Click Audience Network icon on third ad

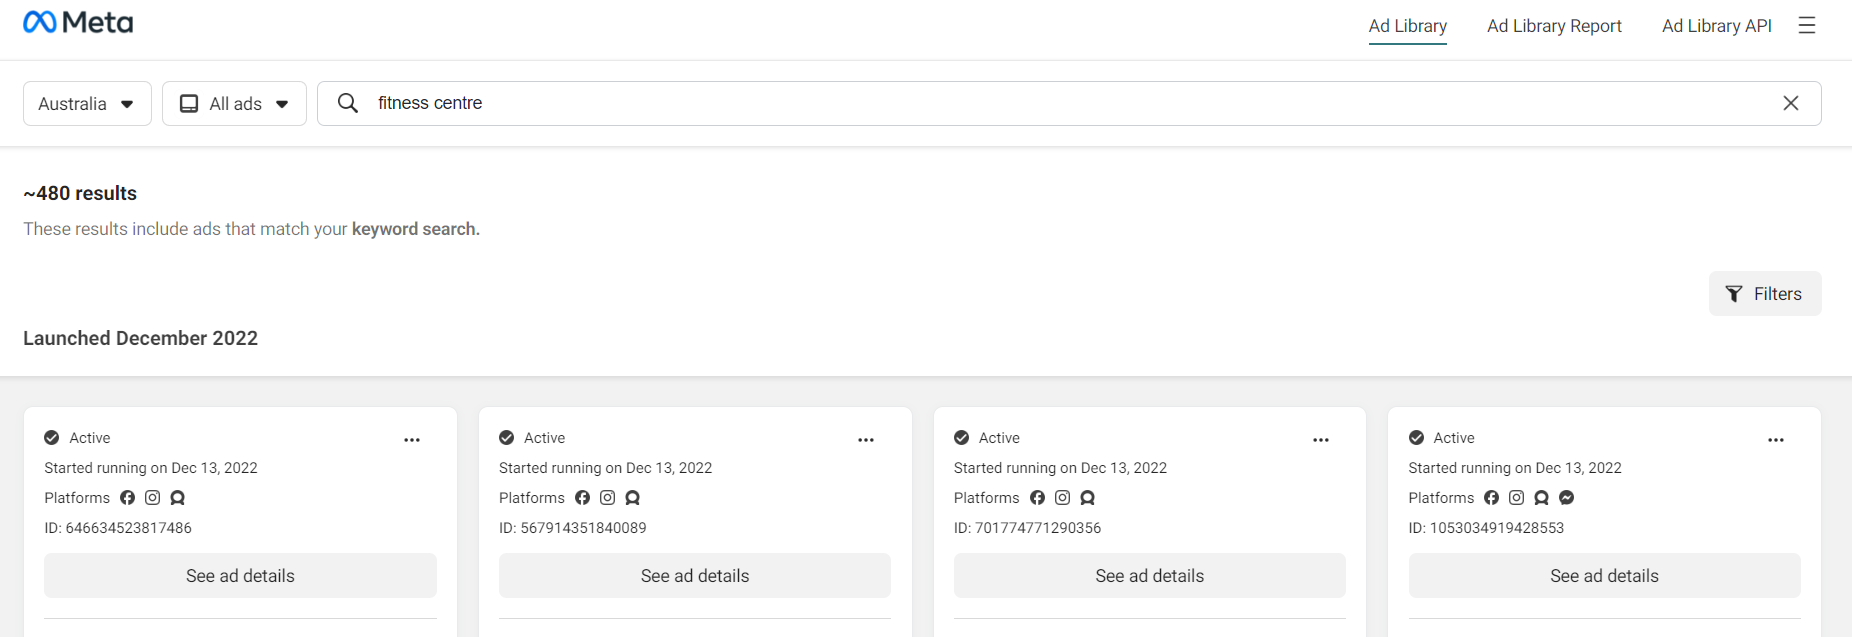[1087, 498]
